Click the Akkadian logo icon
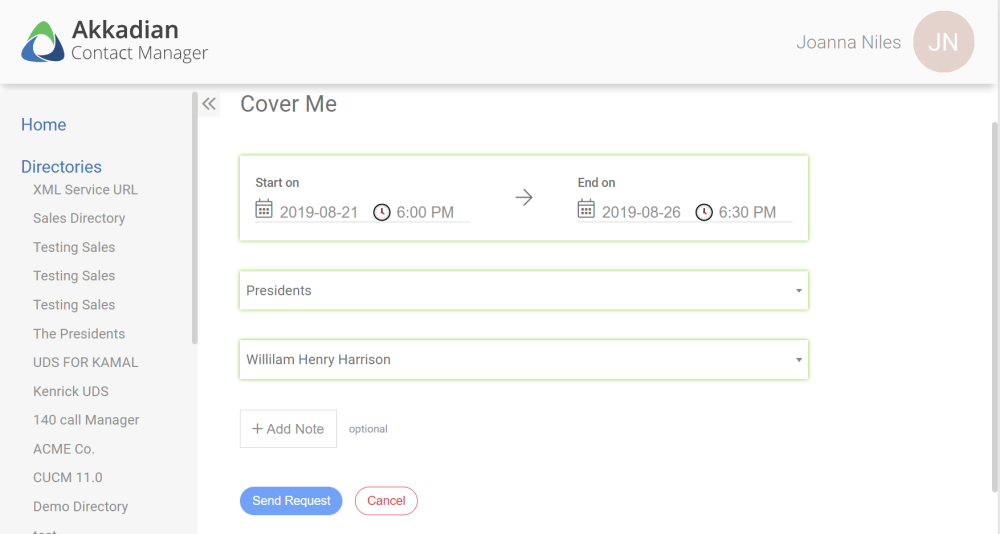1000x534 pixels. 43,42
